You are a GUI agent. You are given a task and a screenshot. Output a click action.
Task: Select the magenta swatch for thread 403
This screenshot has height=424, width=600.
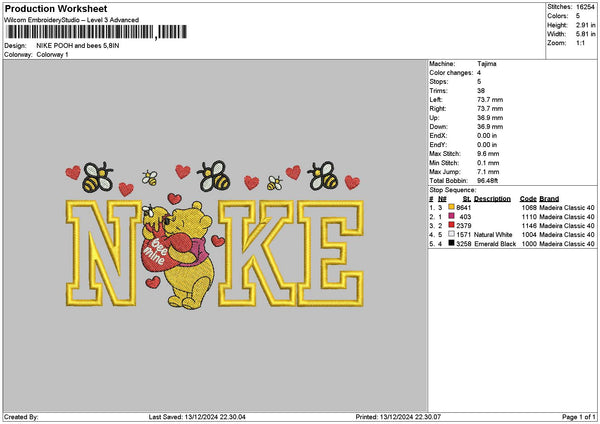tap(452, 216)
